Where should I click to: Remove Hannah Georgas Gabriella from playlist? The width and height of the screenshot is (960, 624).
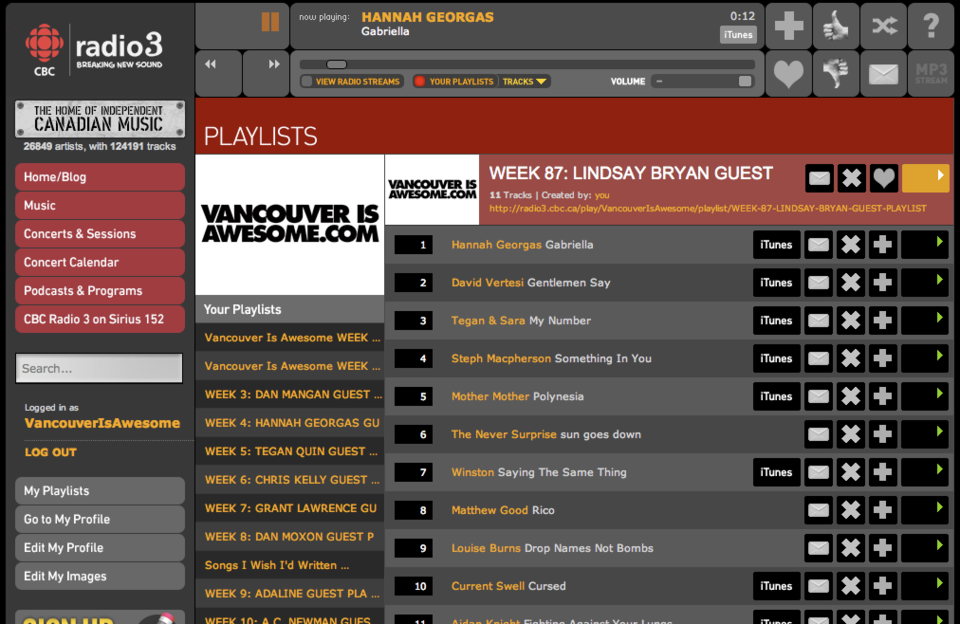click(850, 245)
